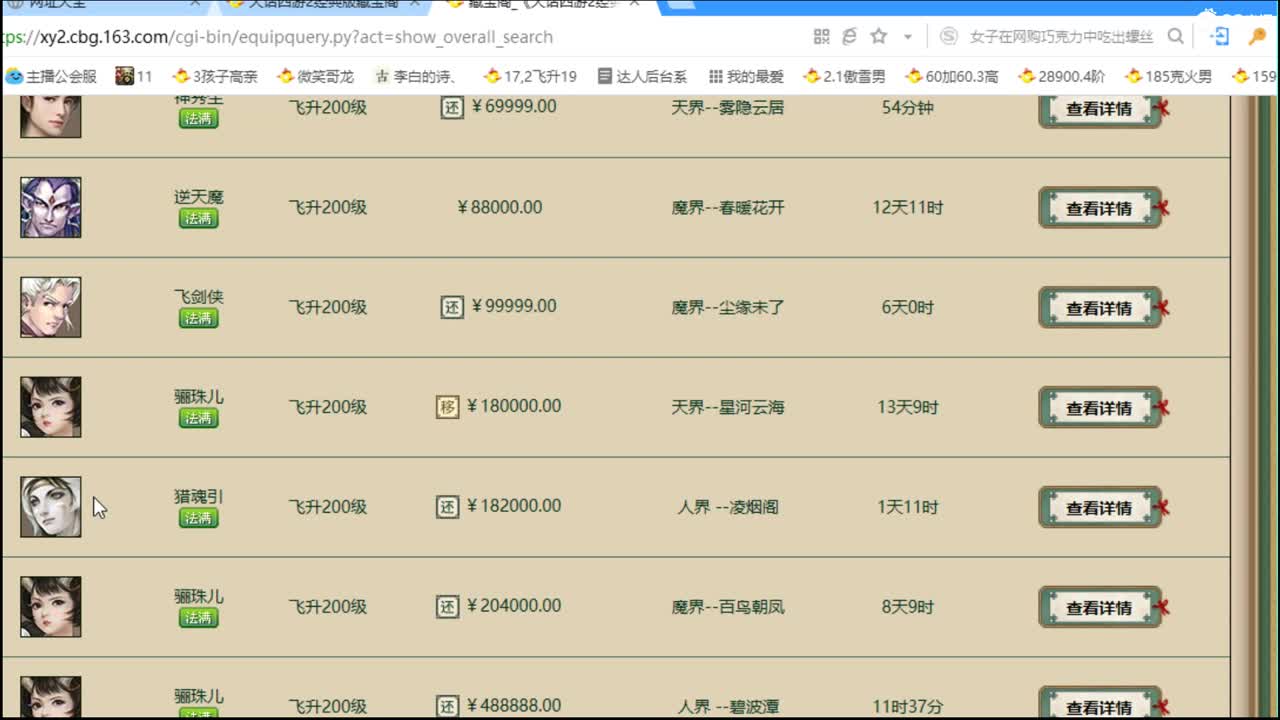Click the 还 icon beside ¥69999.00
Image resolution: width=1280 pixels, height=720 pixels.
click(x=452, y=107)
